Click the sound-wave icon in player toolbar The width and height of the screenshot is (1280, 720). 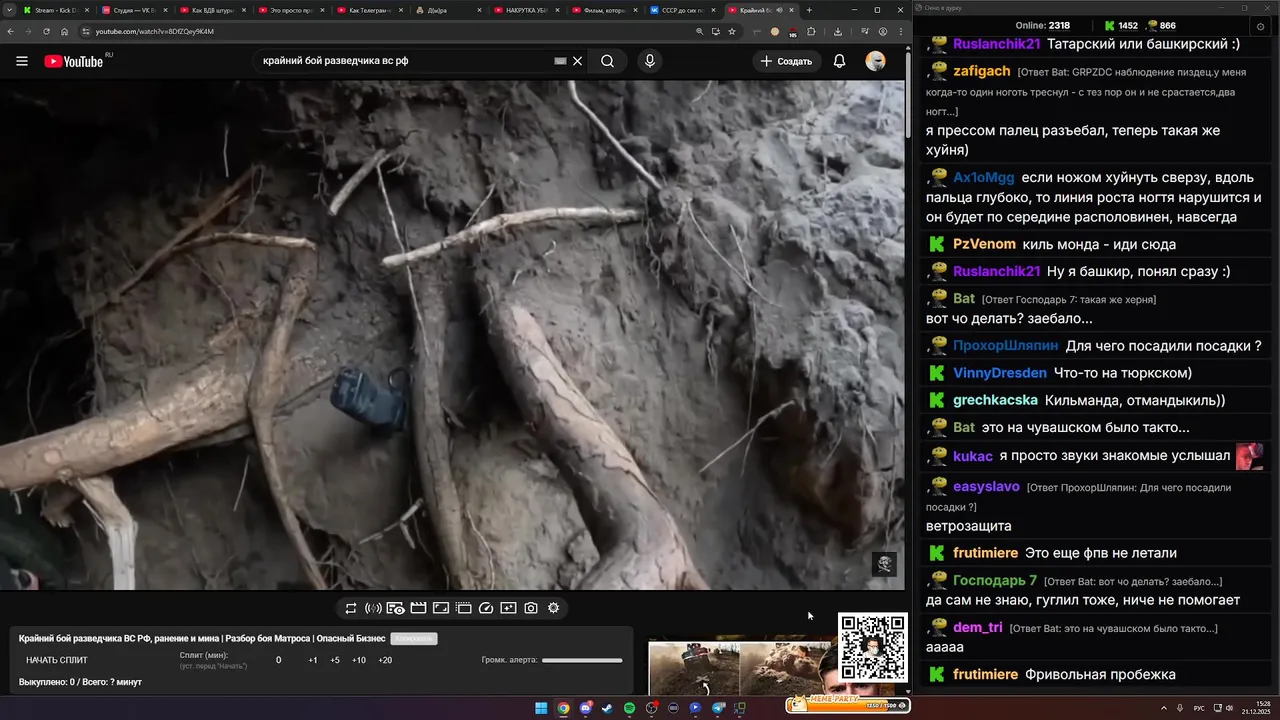tap(373, 608)
